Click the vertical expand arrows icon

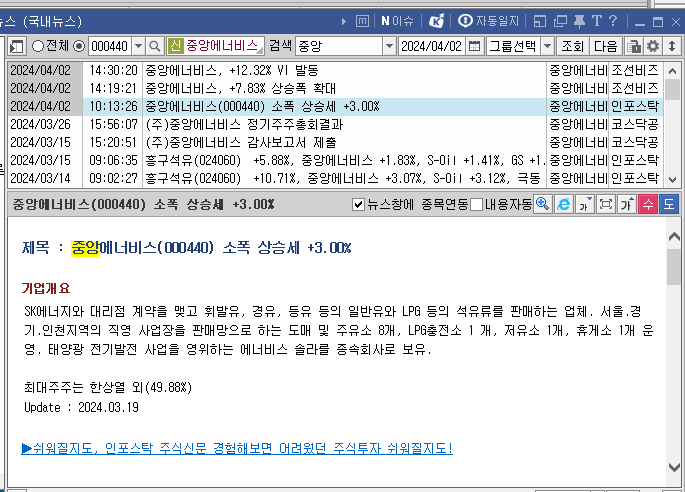tap(672, 46)
